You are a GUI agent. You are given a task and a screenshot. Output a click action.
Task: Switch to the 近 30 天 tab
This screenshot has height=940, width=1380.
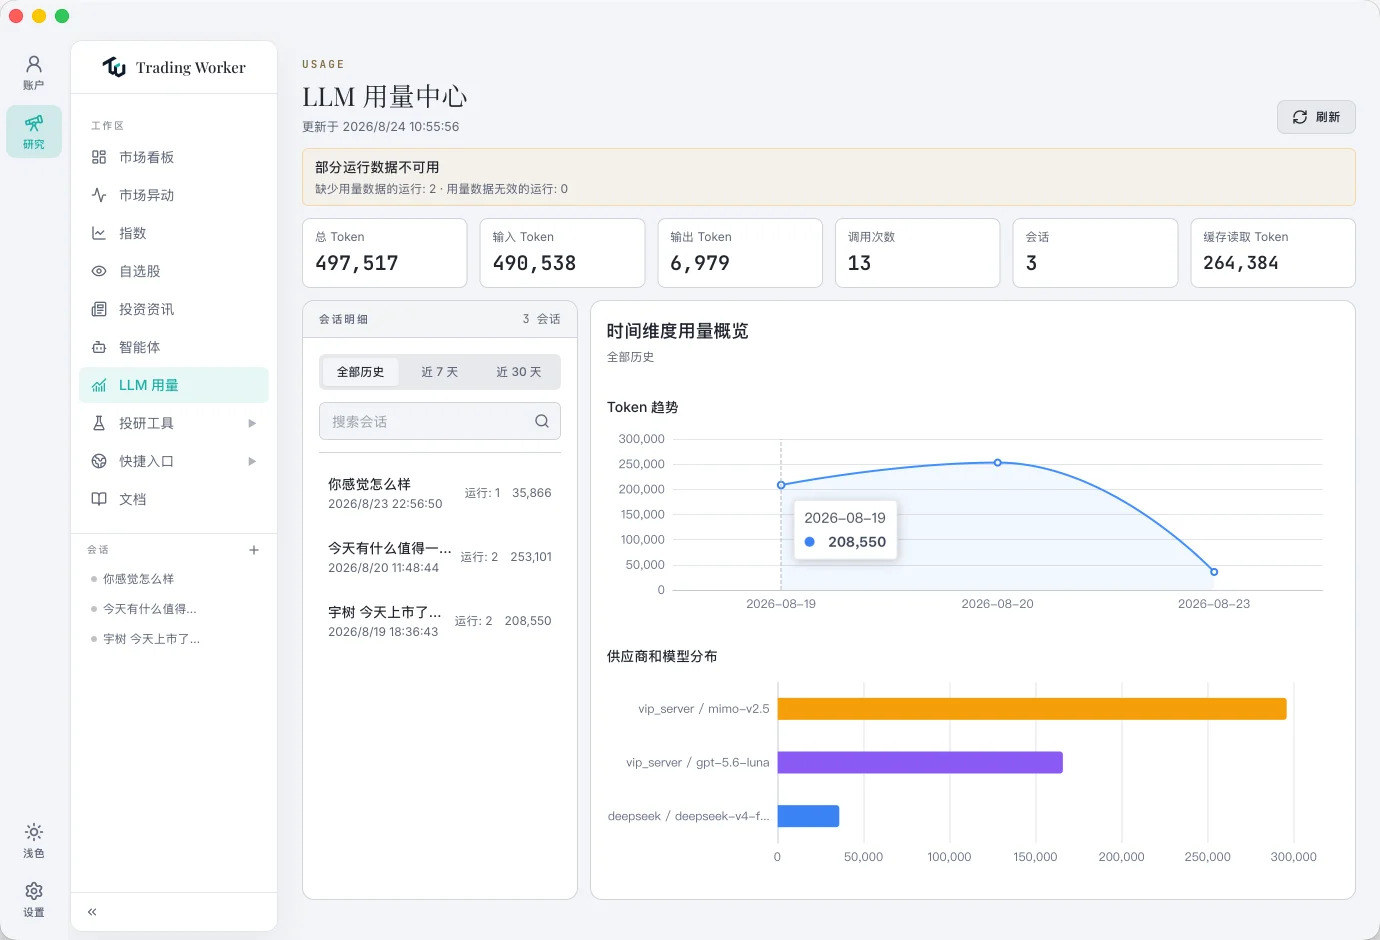(519, 372)
